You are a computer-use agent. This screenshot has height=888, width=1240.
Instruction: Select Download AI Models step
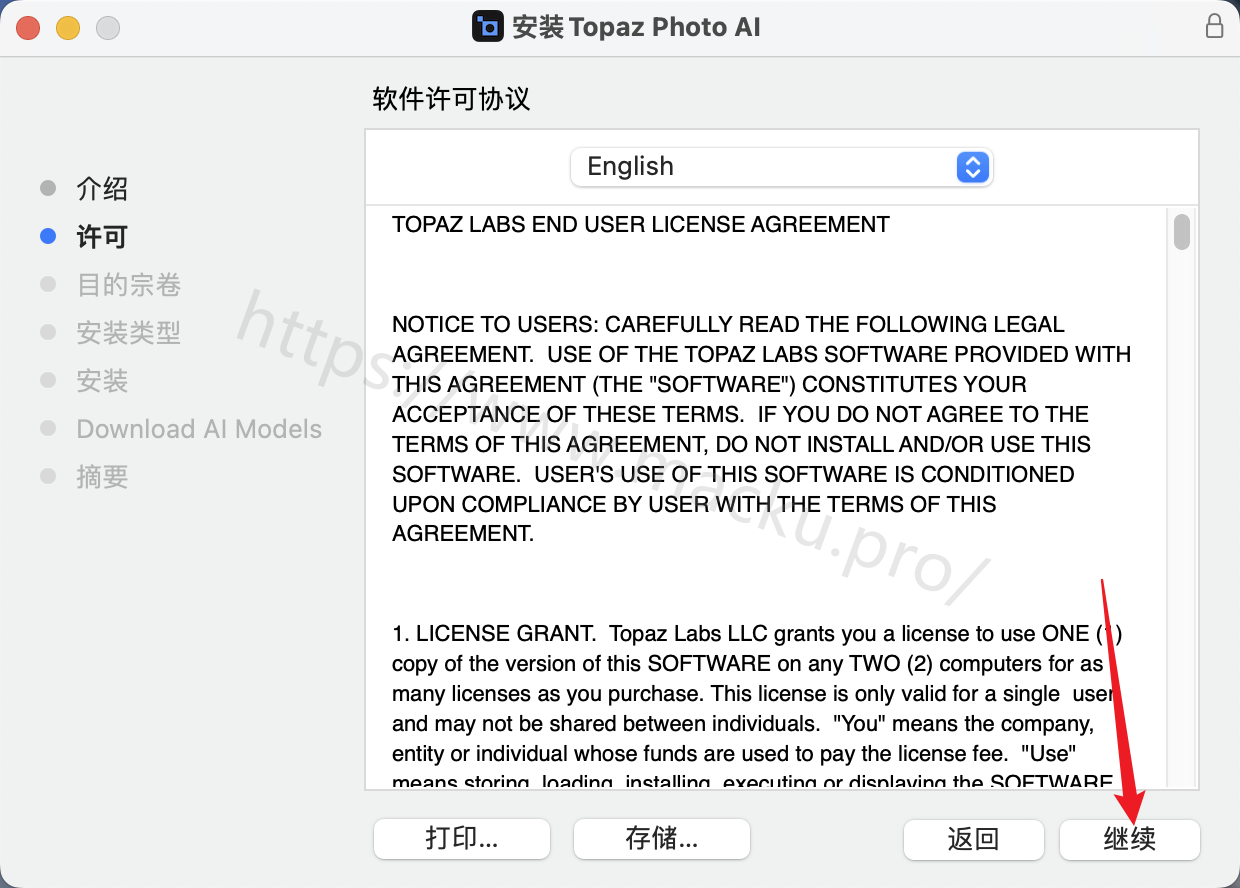tap(199, 429)
